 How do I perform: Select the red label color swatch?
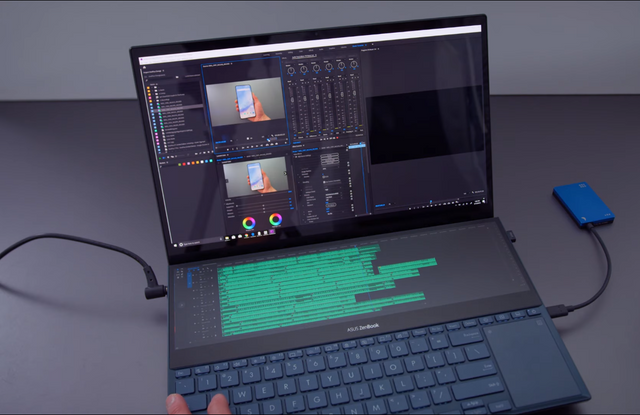pyautogui.click(x=184, y=164)
